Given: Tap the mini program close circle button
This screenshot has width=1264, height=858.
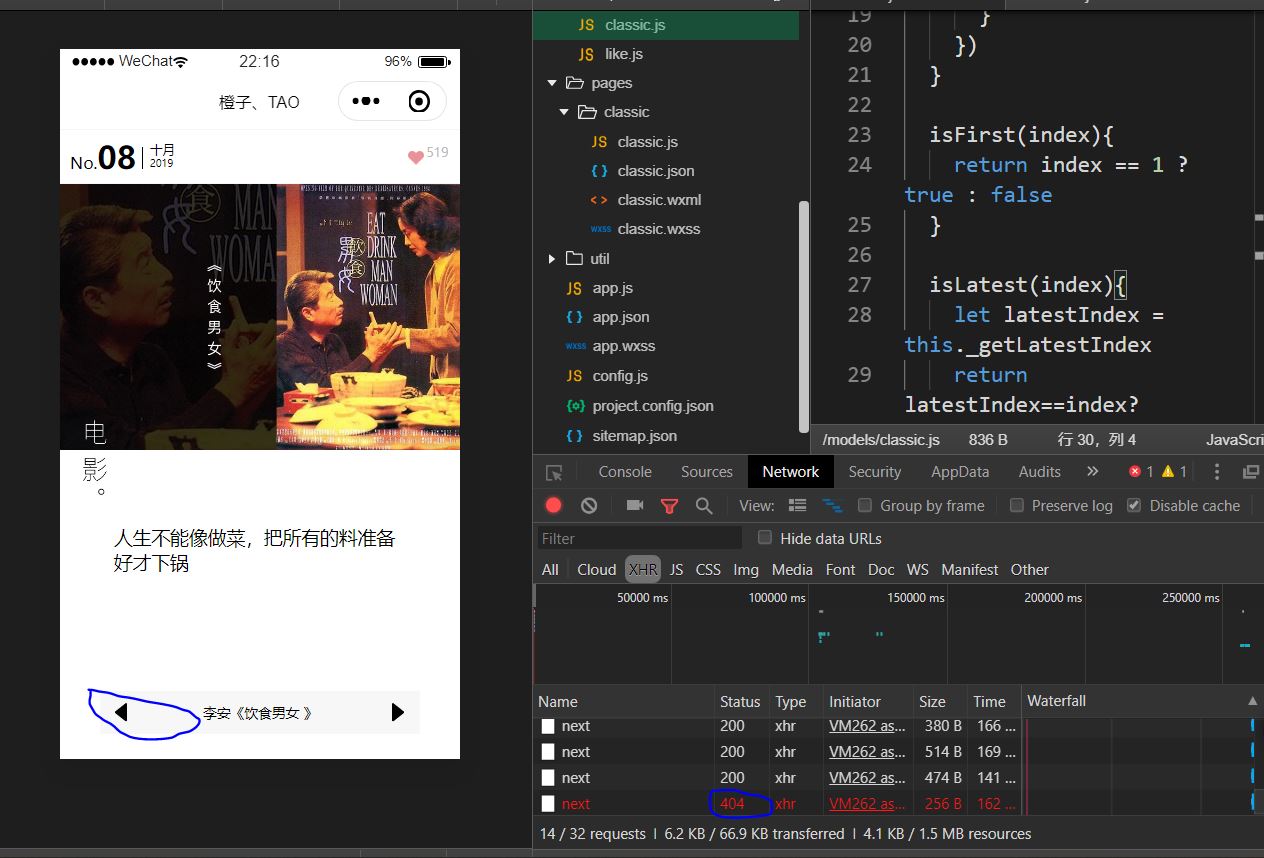Looking at the screenshot, I should click(420, 102).
